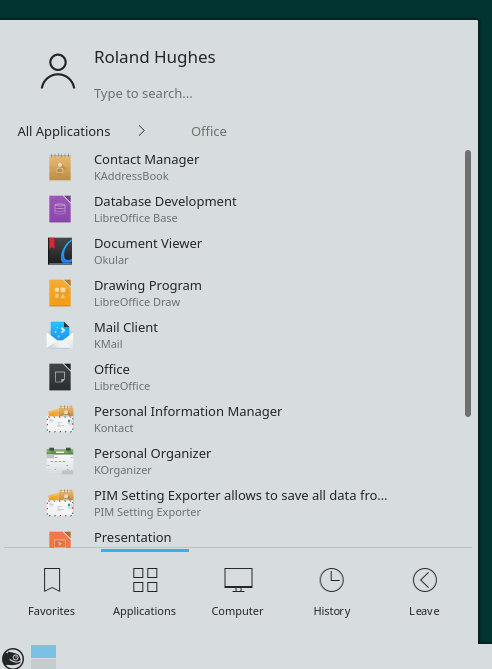Select the Presentation entry text
The width and height of the screenshot is (492, 669).
133,538
